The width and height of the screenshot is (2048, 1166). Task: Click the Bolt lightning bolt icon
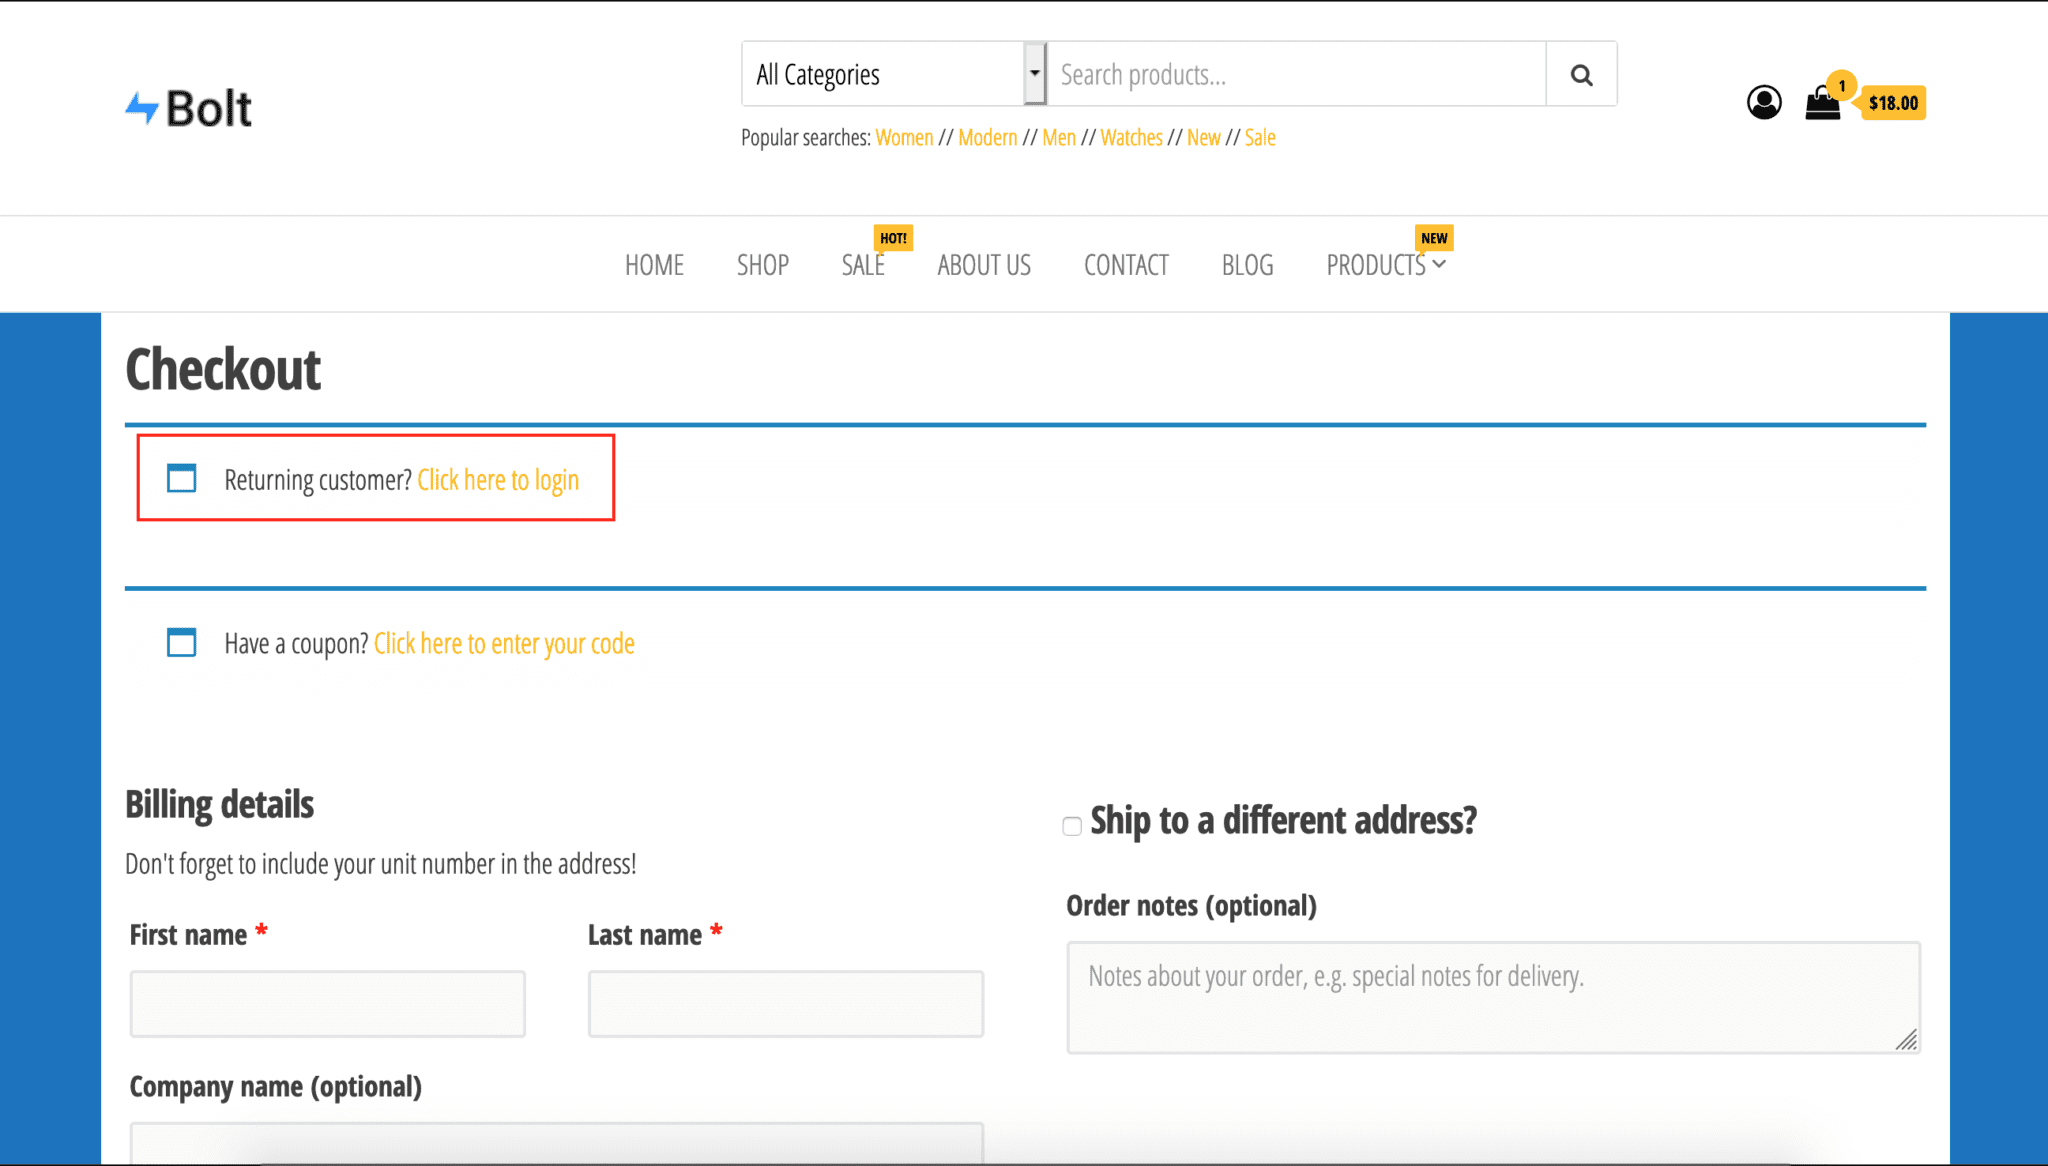pos(142,105)
